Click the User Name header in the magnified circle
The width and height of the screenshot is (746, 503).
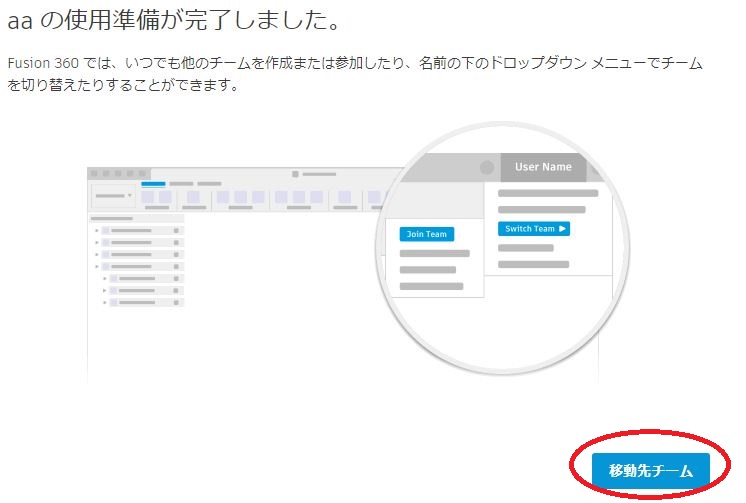(543, 167)
